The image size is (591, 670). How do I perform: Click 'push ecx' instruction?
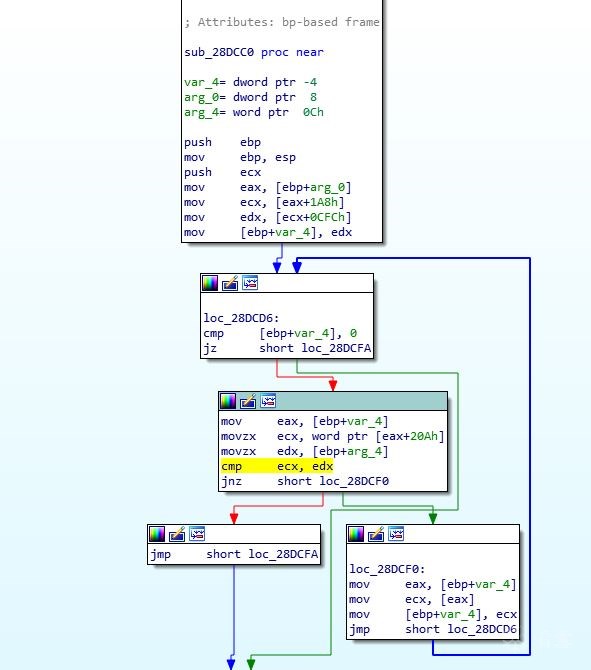[x=223, y=172]
